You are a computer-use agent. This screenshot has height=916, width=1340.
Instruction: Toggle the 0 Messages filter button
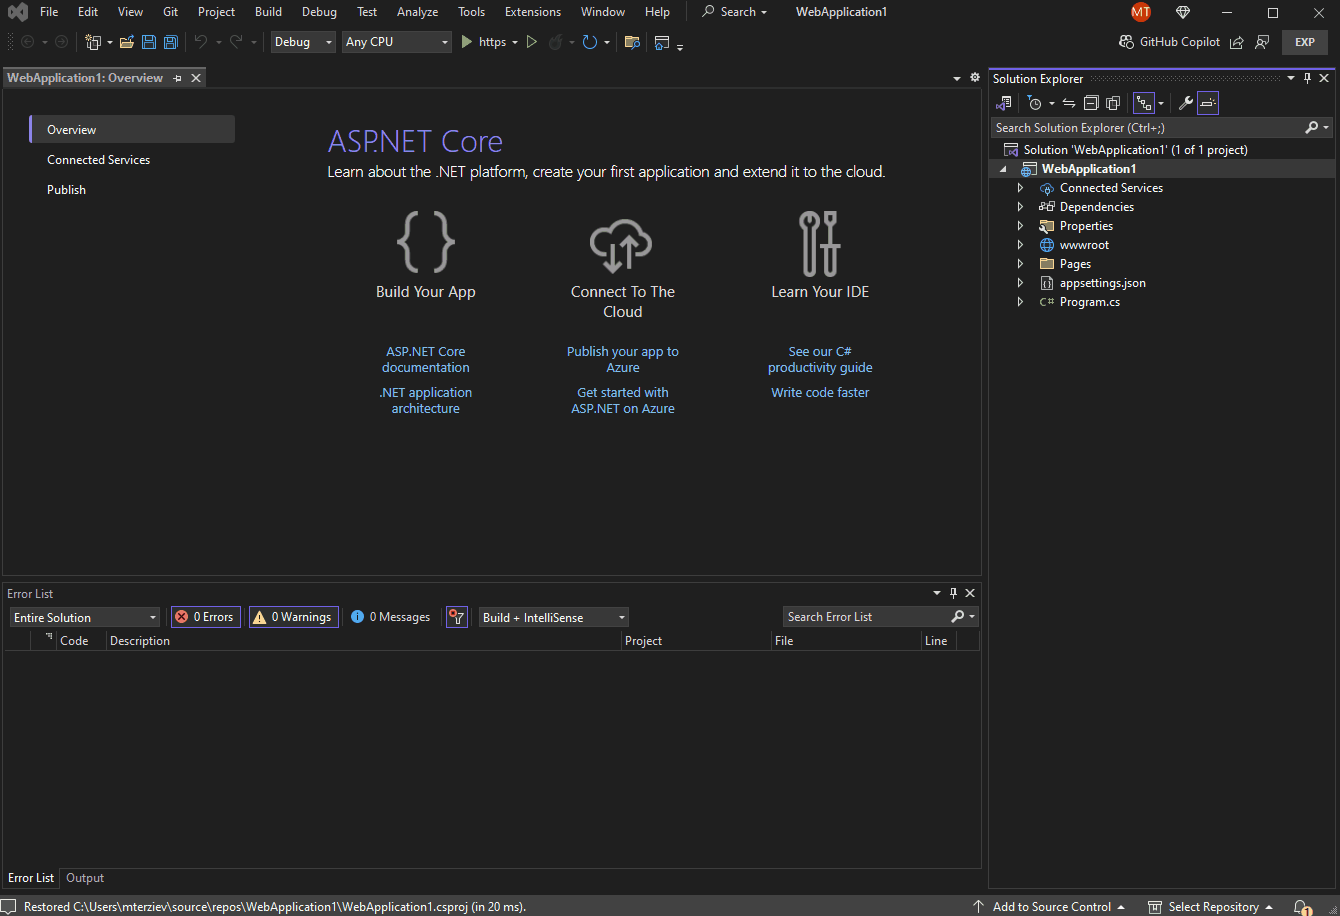pos(391,617)
